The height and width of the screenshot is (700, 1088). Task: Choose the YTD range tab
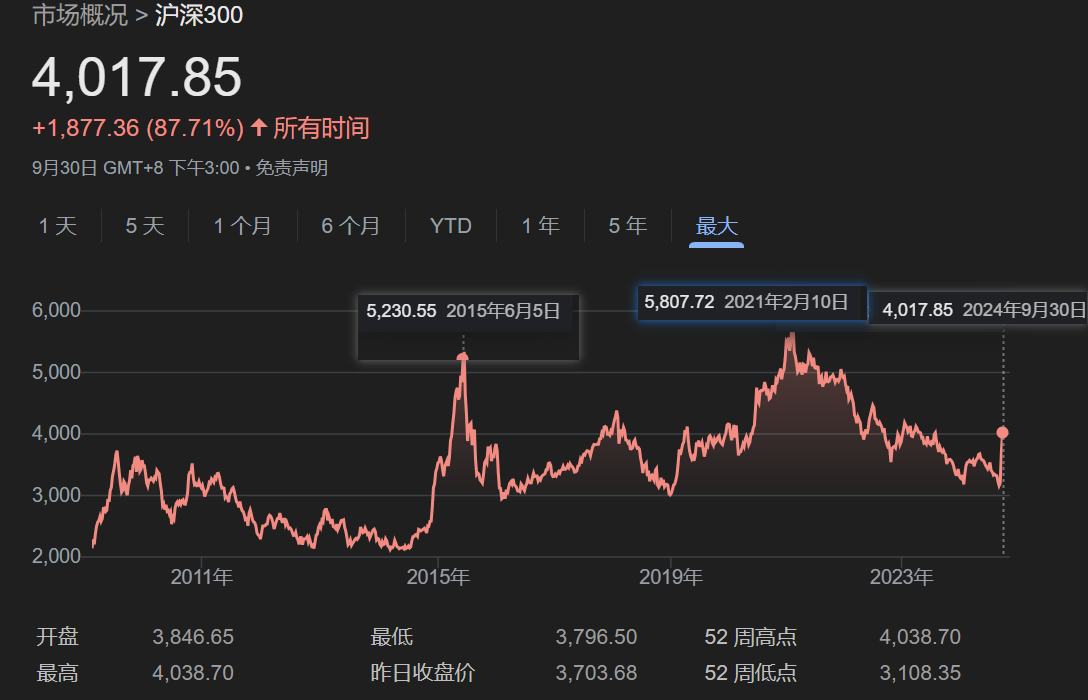[450, 225]
